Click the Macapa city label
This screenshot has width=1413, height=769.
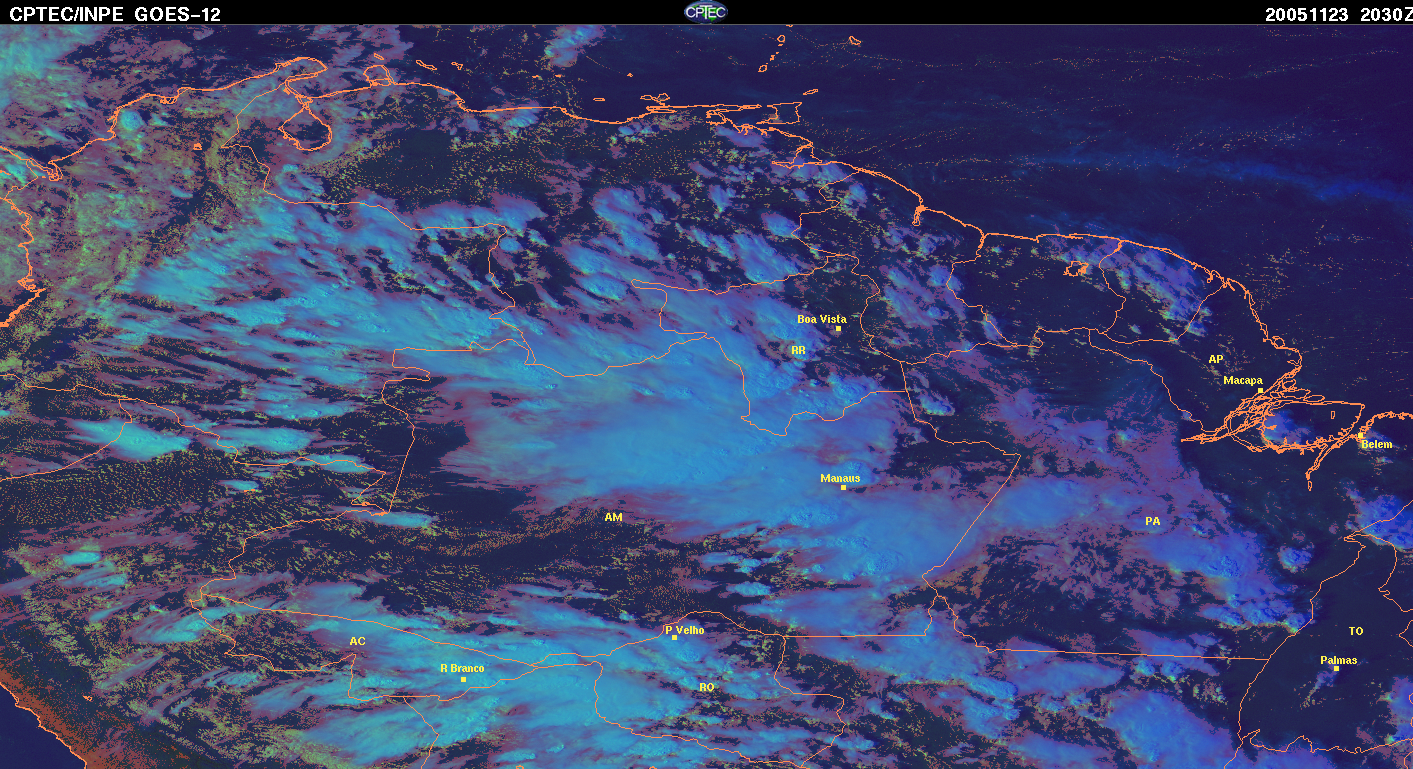[x=1243, y=380]
